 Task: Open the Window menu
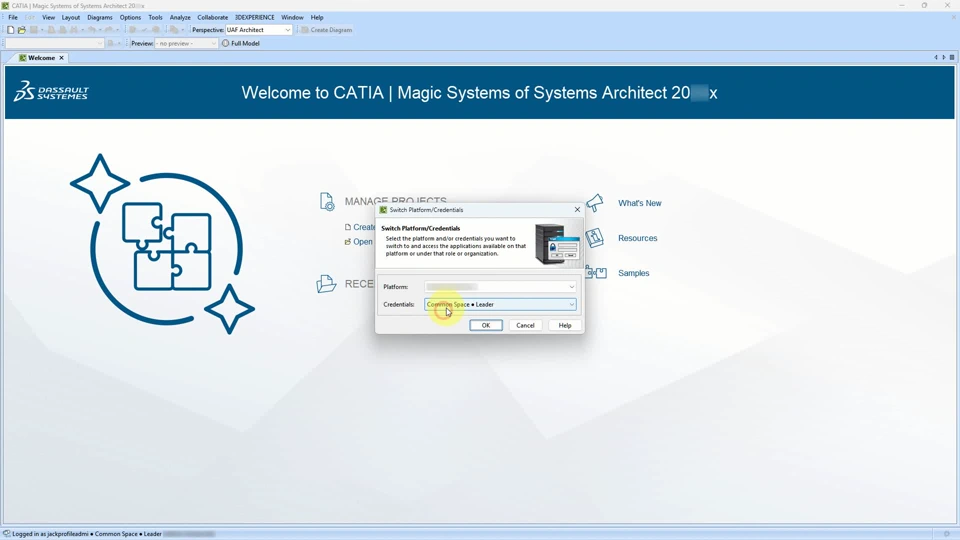point(292,18)
